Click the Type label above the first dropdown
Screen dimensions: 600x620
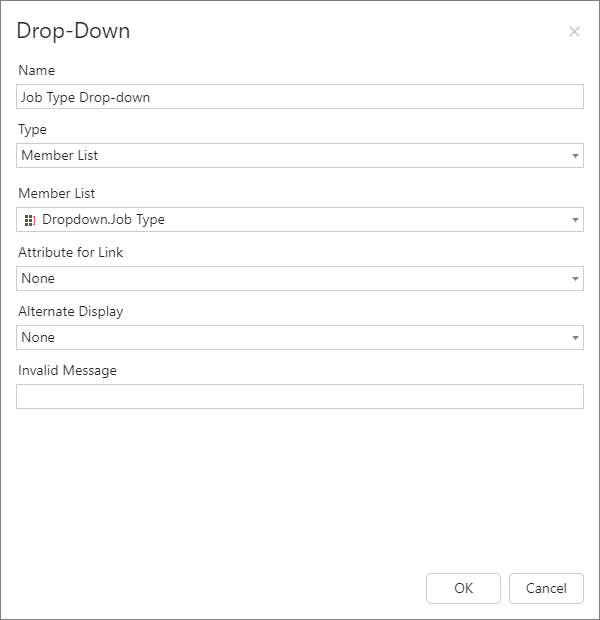point(33,130)
